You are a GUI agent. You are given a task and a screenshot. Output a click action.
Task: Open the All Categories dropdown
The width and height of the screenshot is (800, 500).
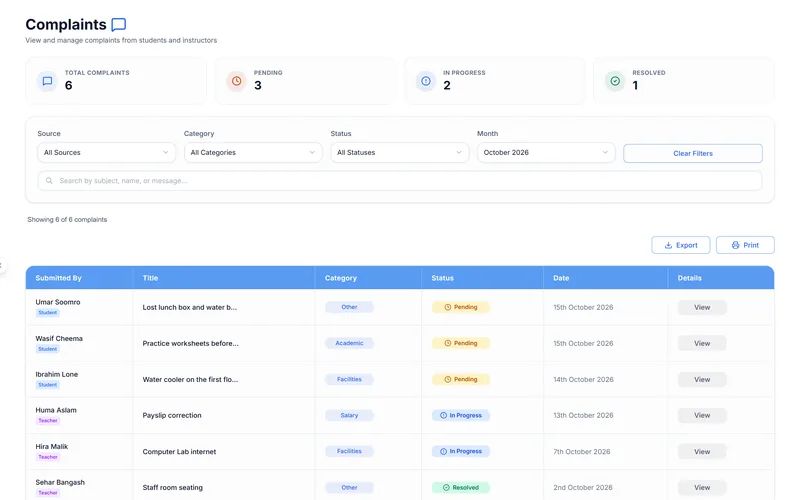point(253,153)
